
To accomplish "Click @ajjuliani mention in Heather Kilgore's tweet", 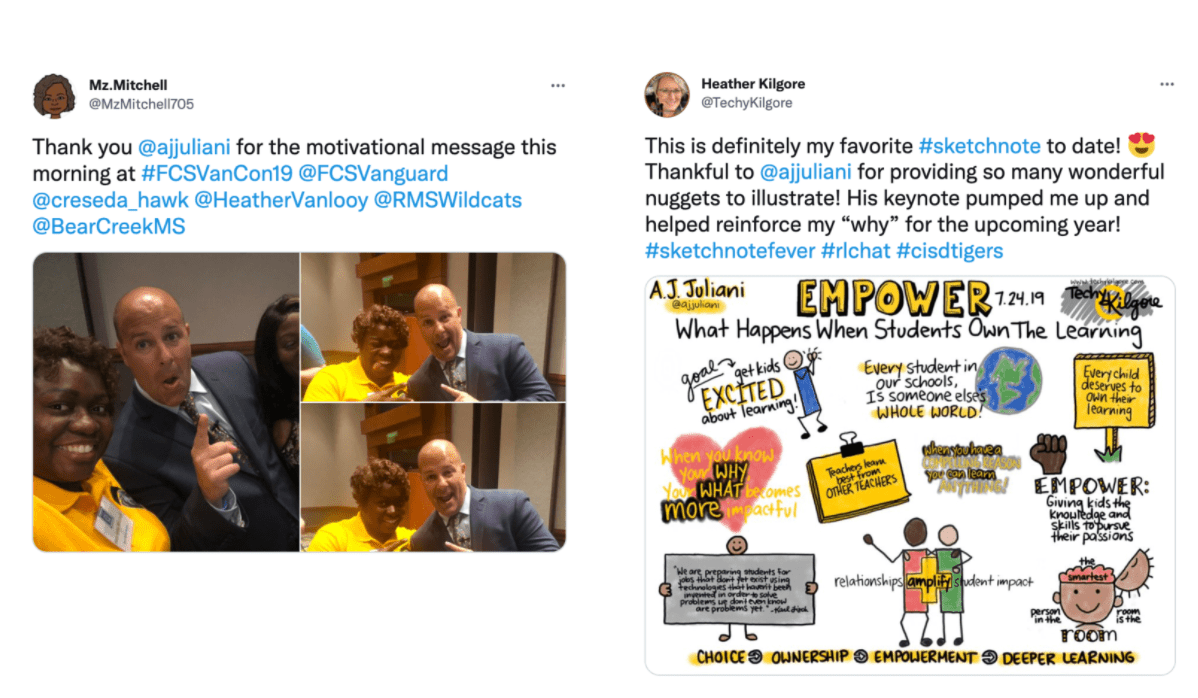I will [x=805, y=172].
